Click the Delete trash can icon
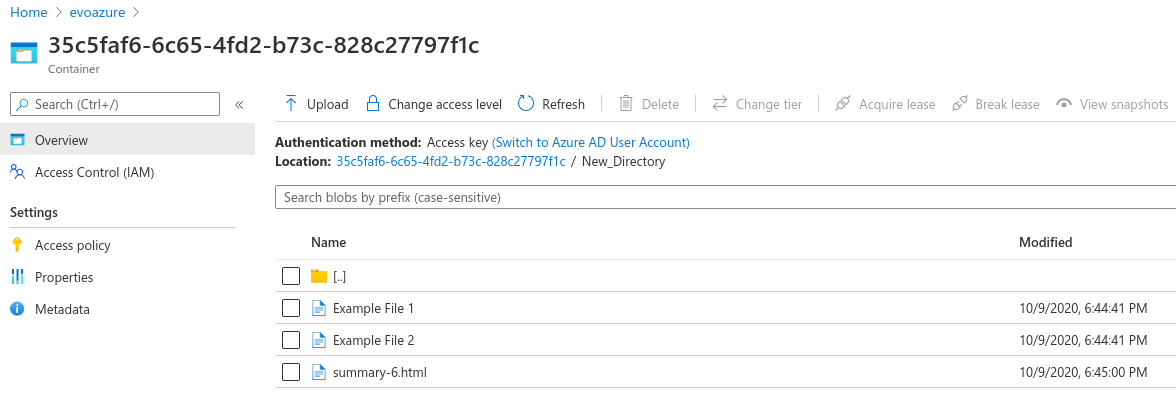Viewport: 1176px width, 398px height. point(626,103)
